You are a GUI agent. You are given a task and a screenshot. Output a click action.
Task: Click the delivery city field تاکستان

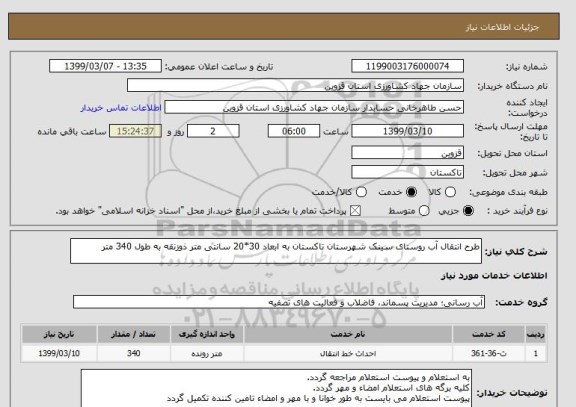407,172
